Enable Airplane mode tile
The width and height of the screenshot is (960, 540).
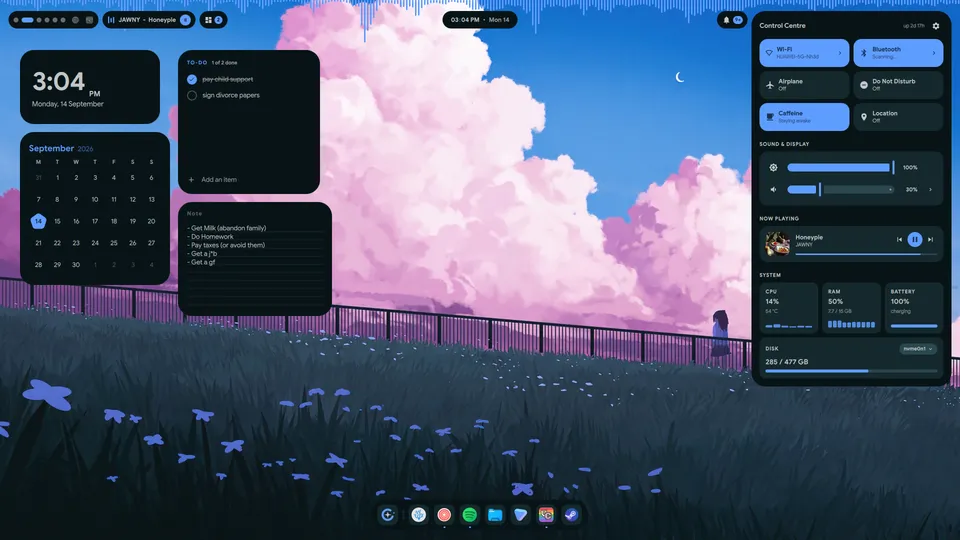tap(804, 85)
